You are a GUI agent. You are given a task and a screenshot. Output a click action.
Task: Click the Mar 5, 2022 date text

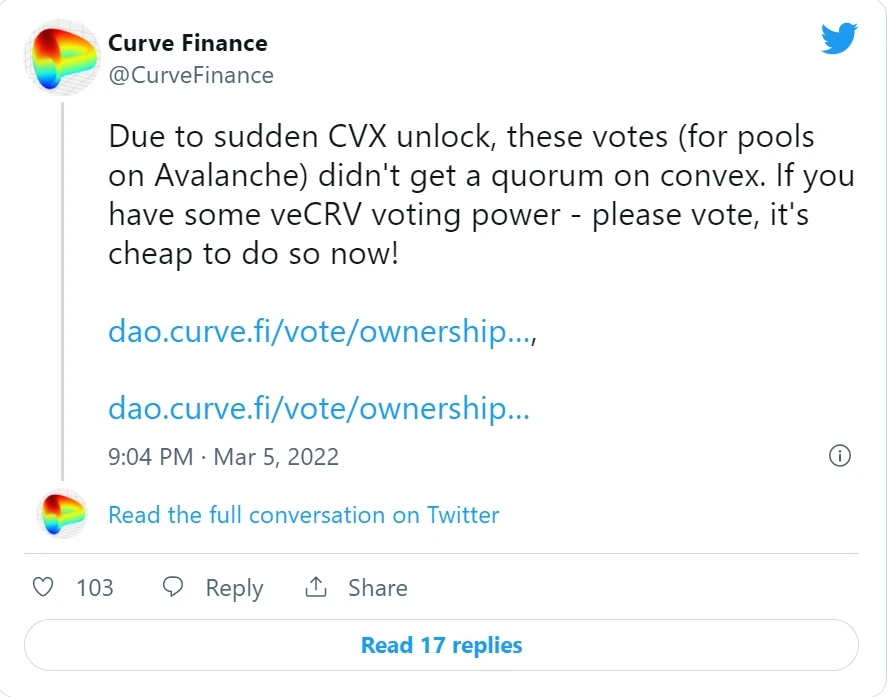tap(276, 457)
